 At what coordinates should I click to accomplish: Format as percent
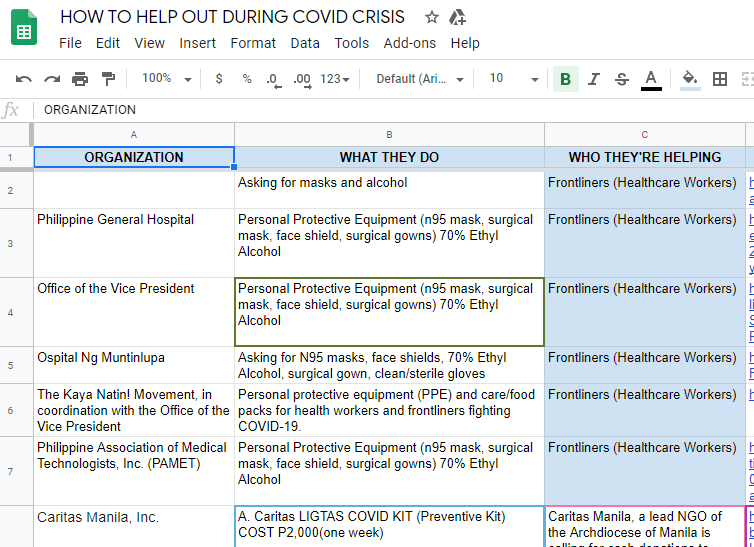pyautogui.click(x=247, y=79)
